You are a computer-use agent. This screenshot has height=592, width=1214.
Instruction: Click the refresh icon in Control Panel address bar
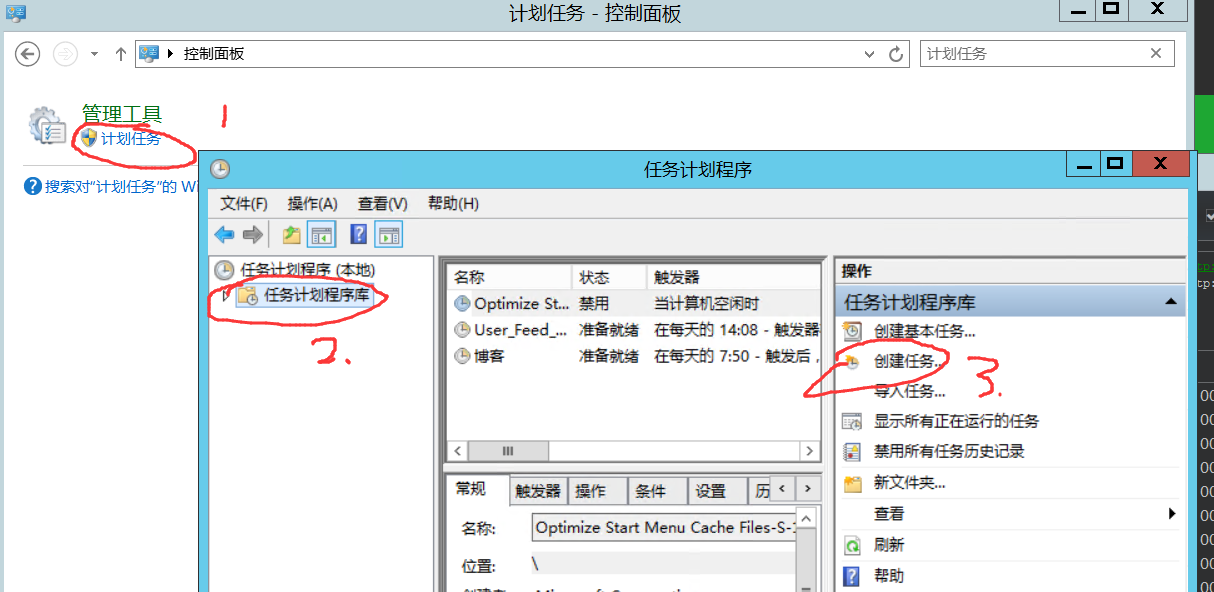(897, 53)
